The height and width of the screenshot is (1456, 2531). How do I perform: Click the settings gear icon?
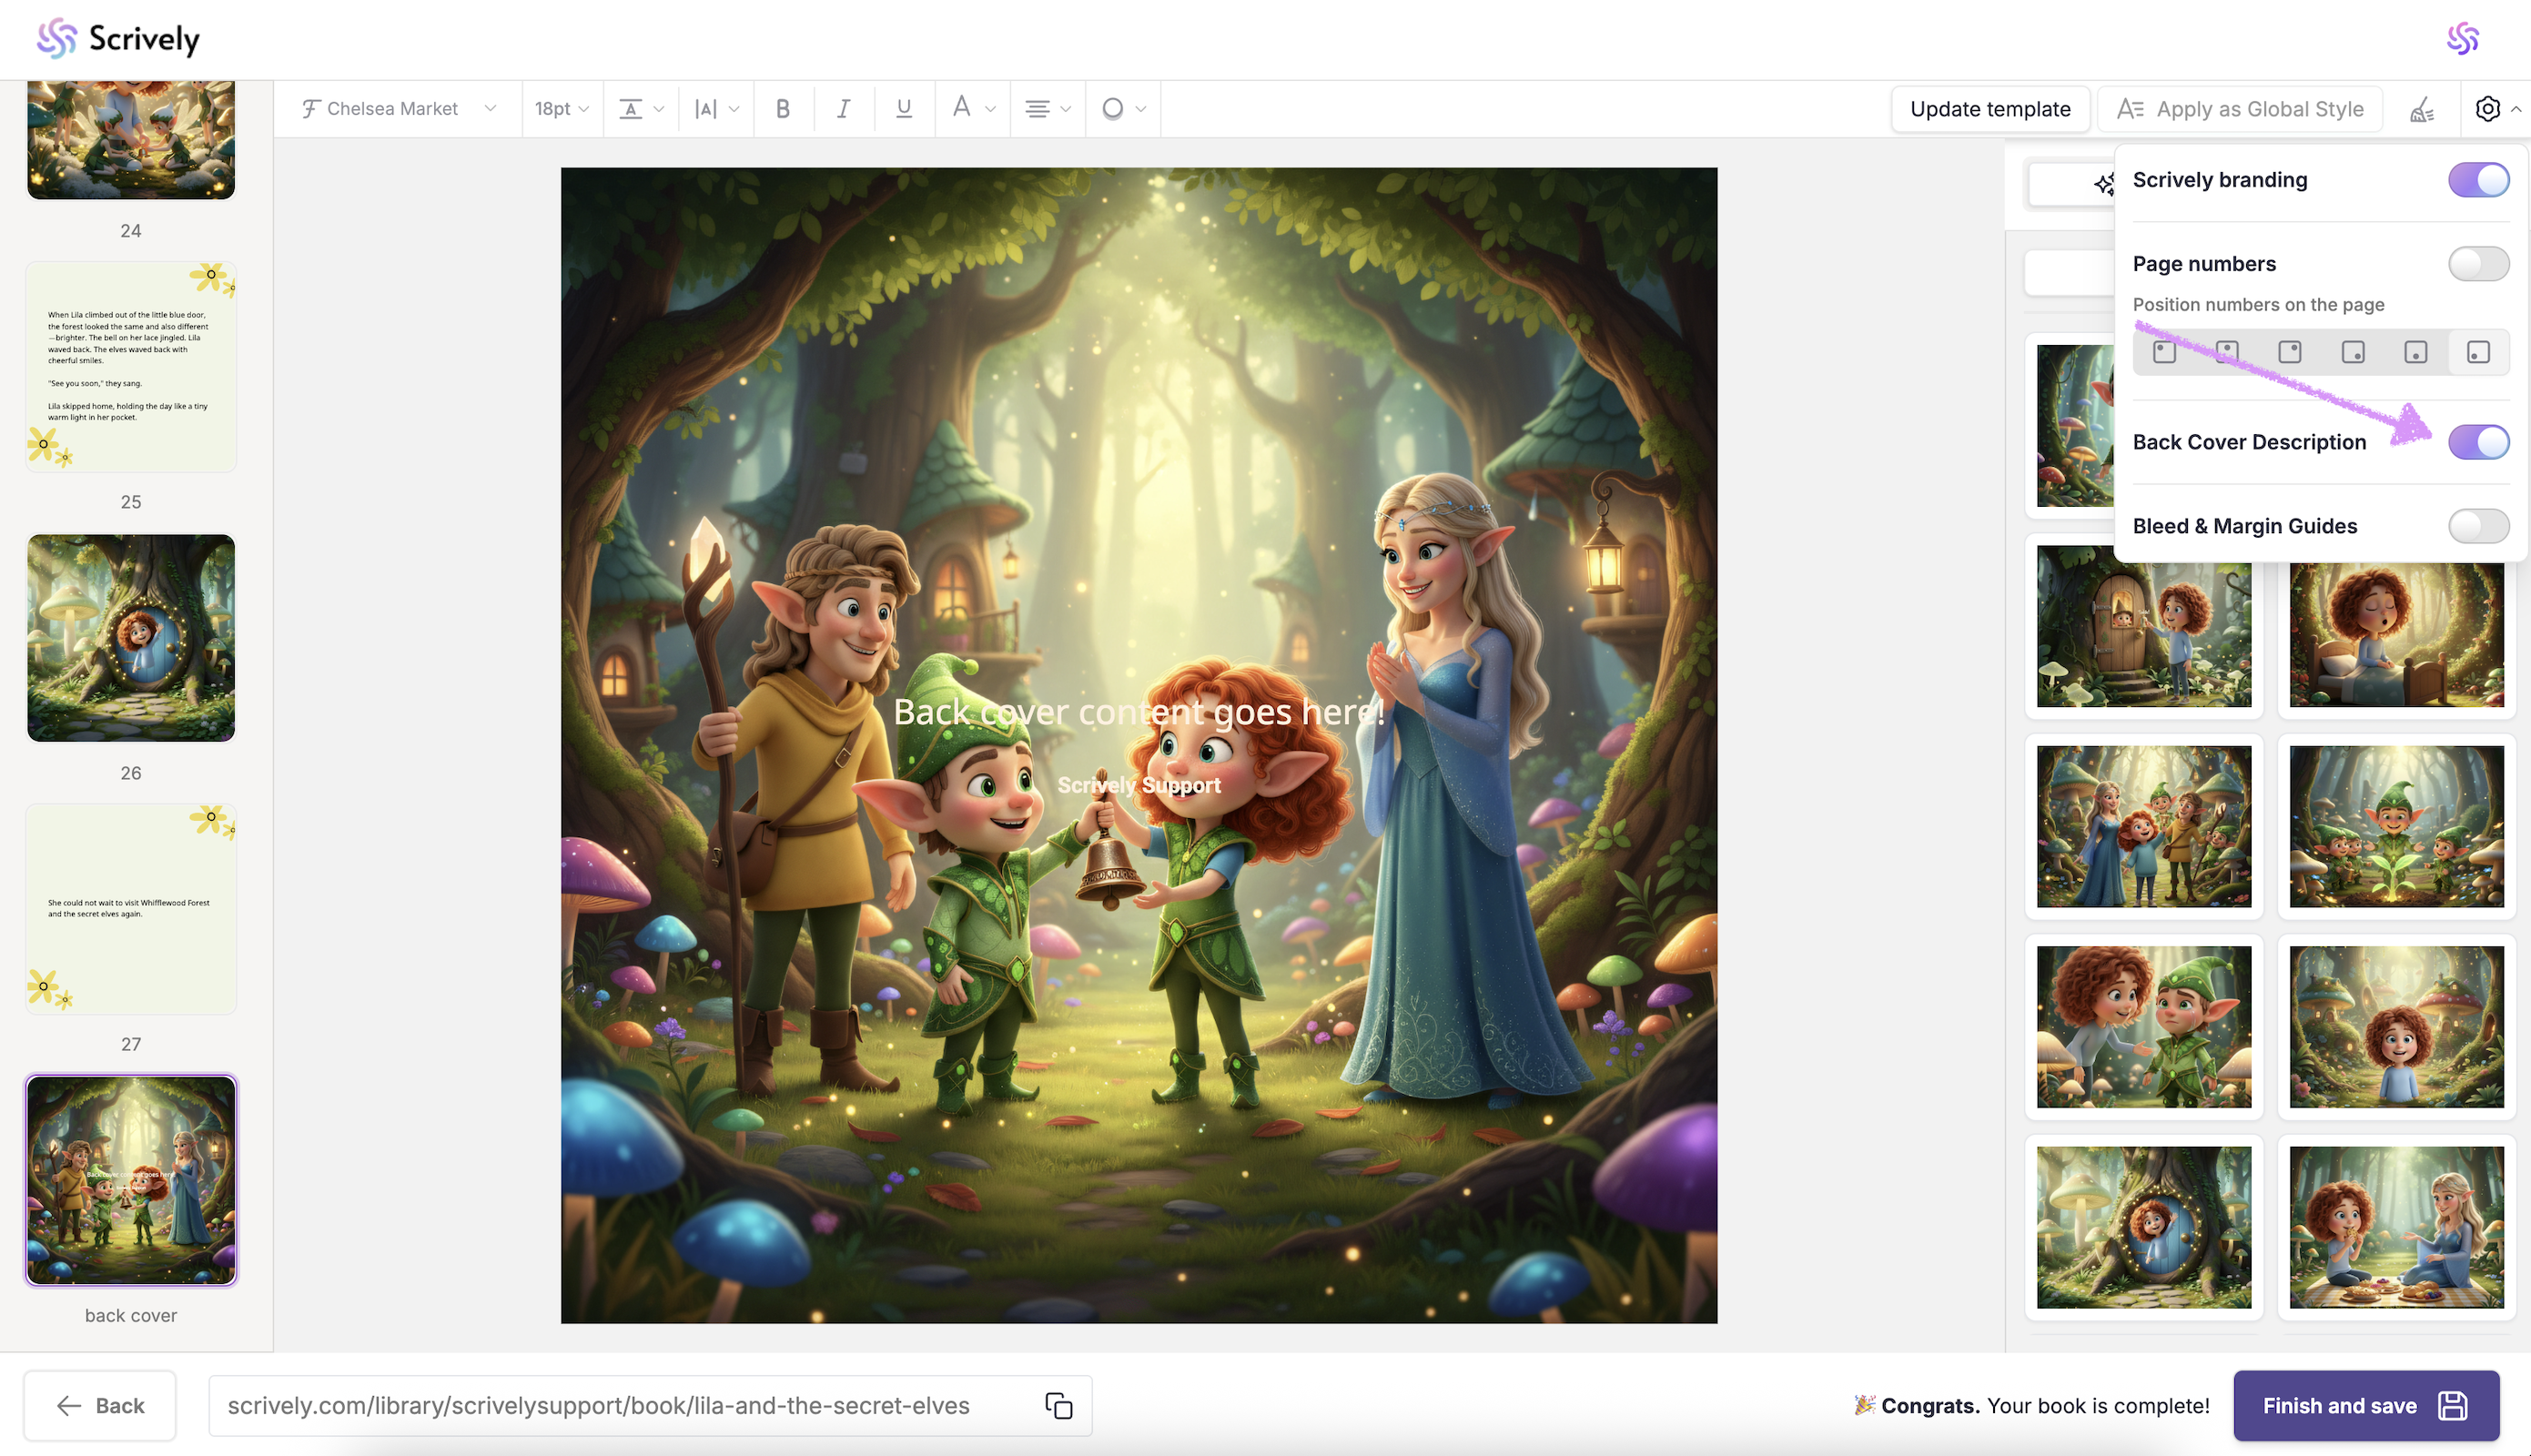click(x=2487, y=109)
